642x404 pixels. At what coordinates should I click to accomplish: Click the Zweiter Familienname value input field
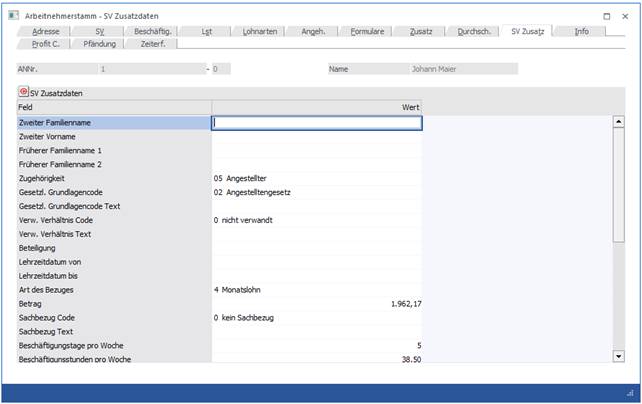[x=316, y=123]
